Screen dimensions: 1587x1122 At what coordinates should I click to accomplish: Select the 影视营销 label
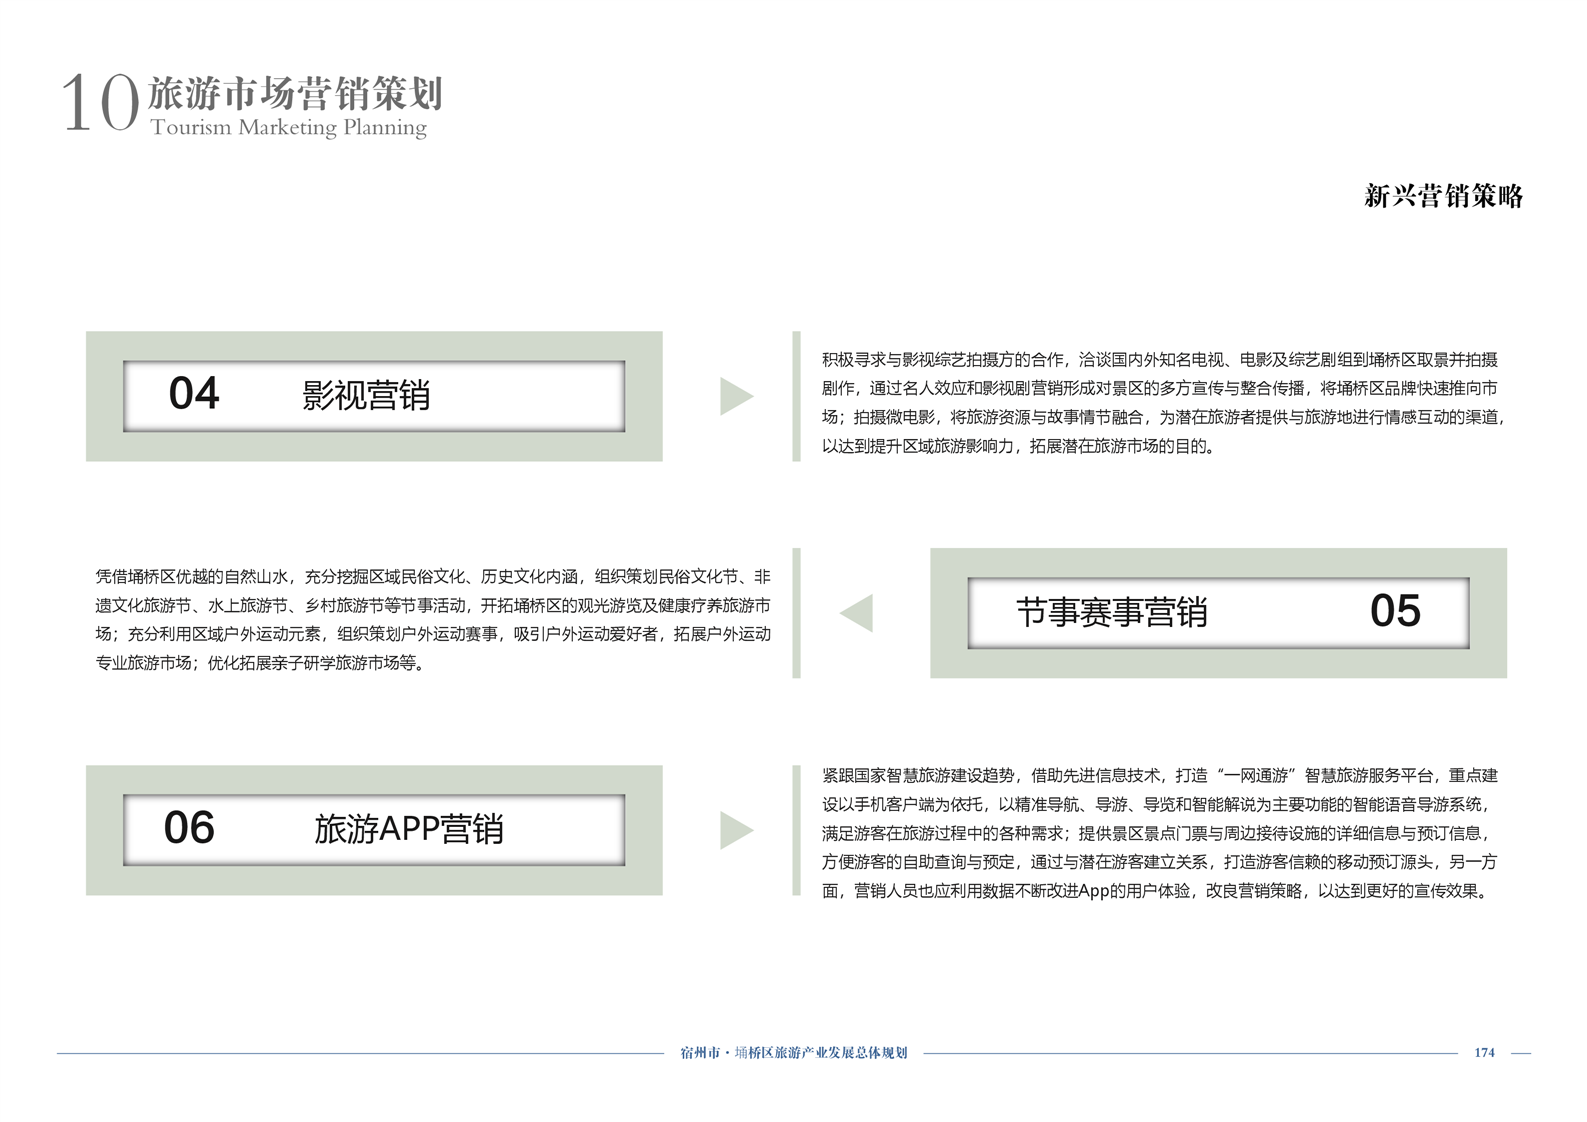[366, 396]
